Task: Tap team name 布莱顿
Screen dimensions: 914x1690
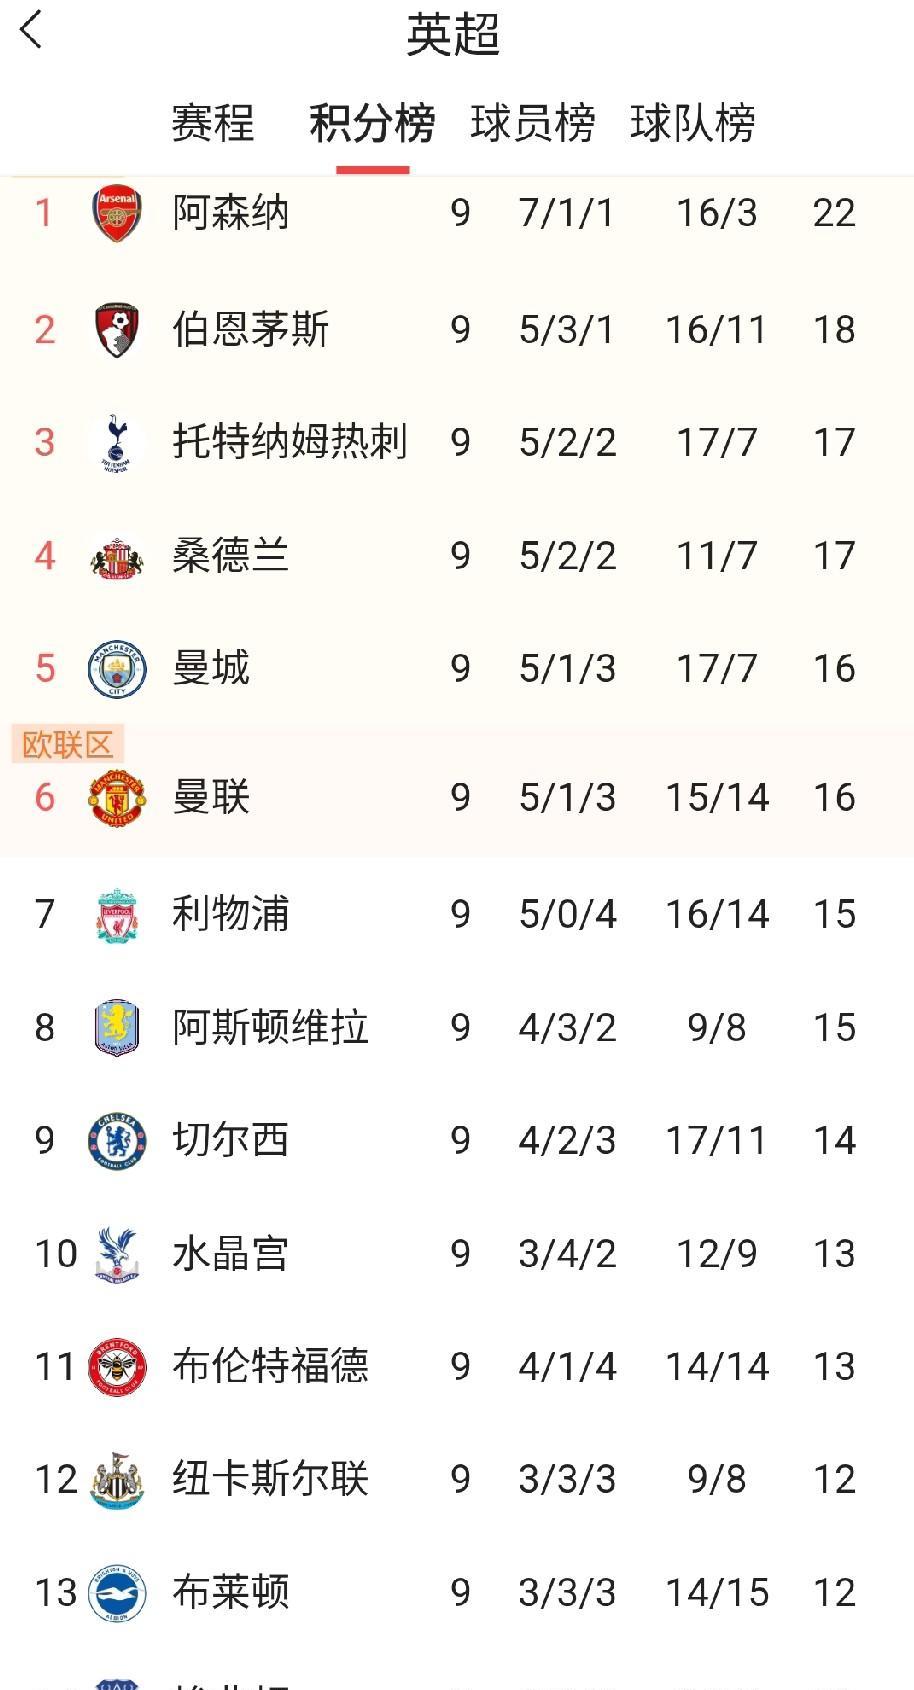Action: click(x=230, y=1592)
